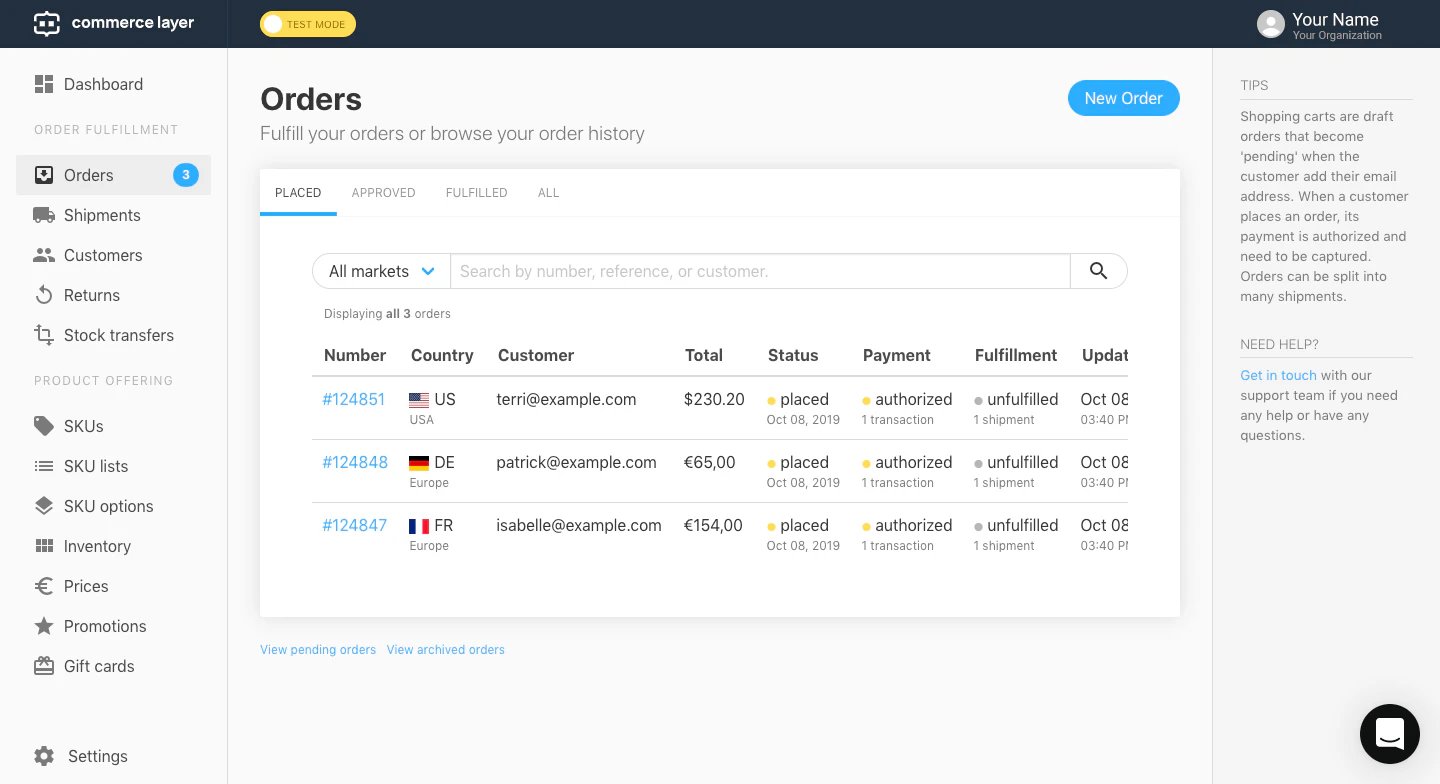Screen dimensions: 1440x784
Task: Click the Returns icon in the sidebar
Action: (44, 295)
